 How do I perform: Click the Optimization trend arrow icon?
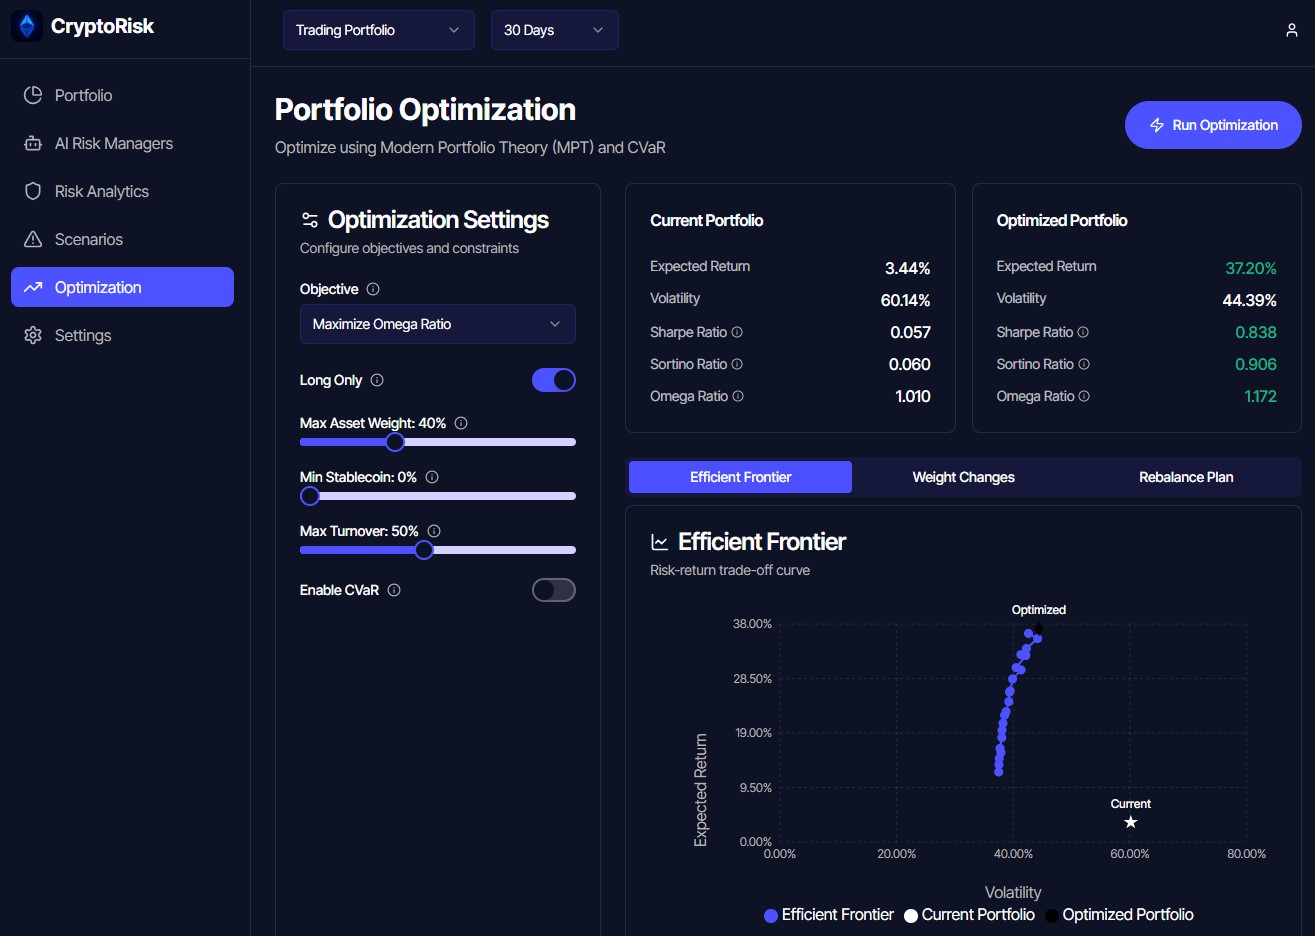[33, 287]
